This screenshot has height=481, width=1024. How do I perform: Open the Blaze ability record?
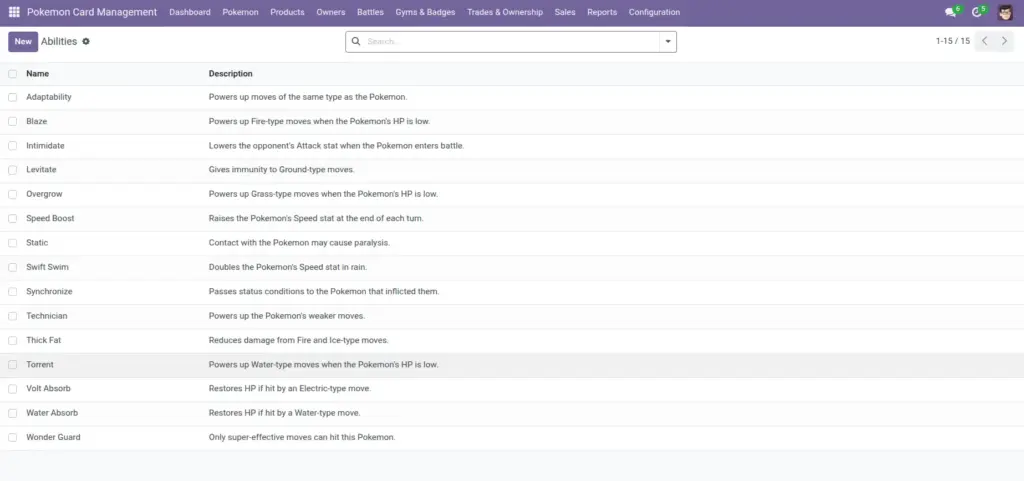(37, 121)
